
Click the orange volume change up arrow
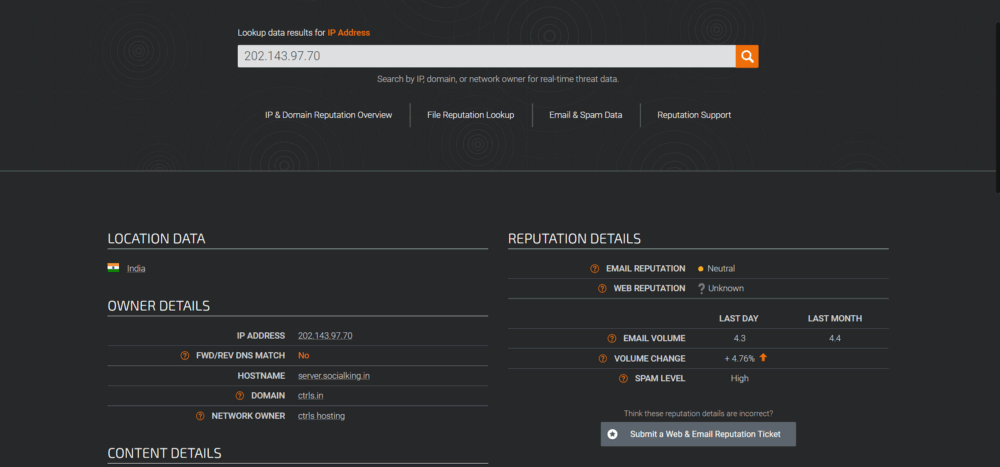pyautogui.click(x=763, y=358)
